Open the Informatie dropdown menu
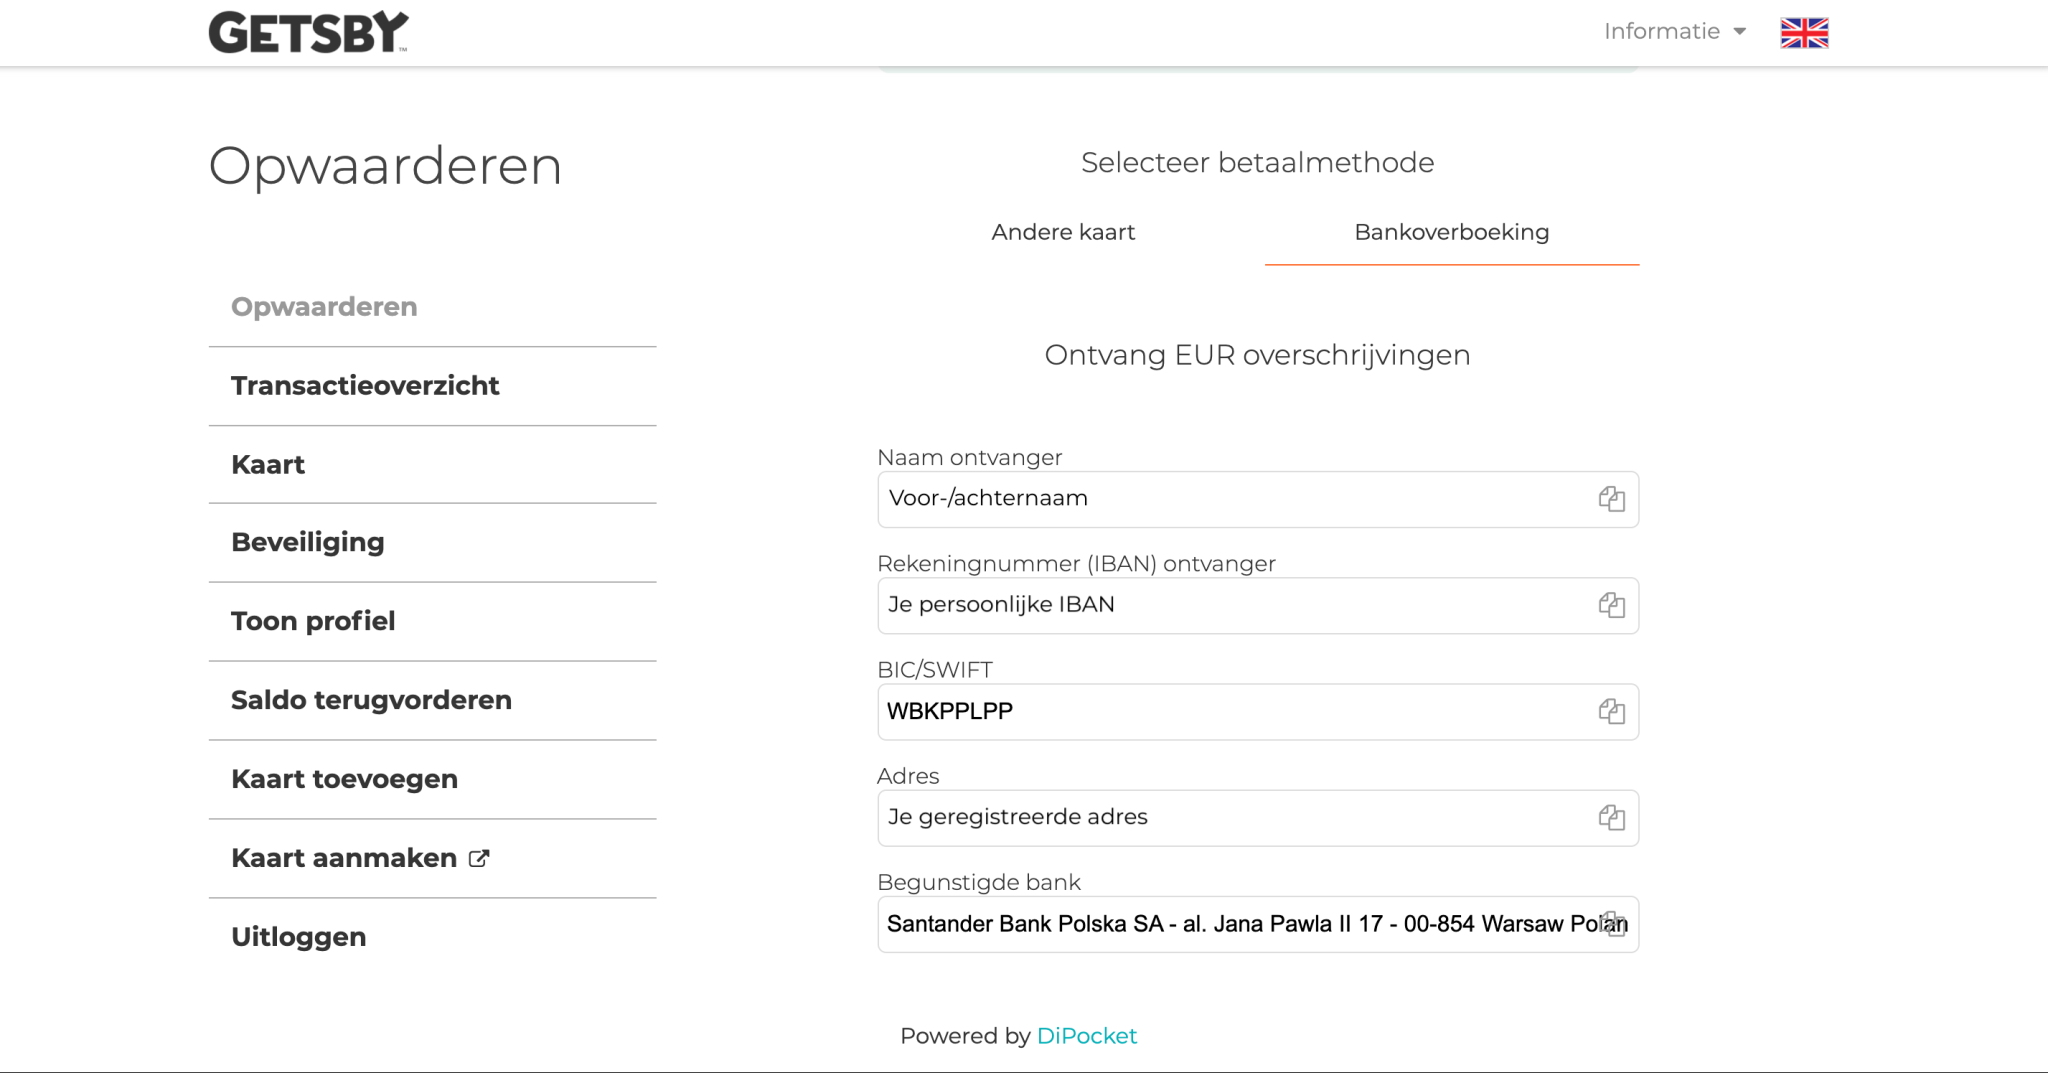This screenshot has width=2048, height=1073. coord(1673,31)
